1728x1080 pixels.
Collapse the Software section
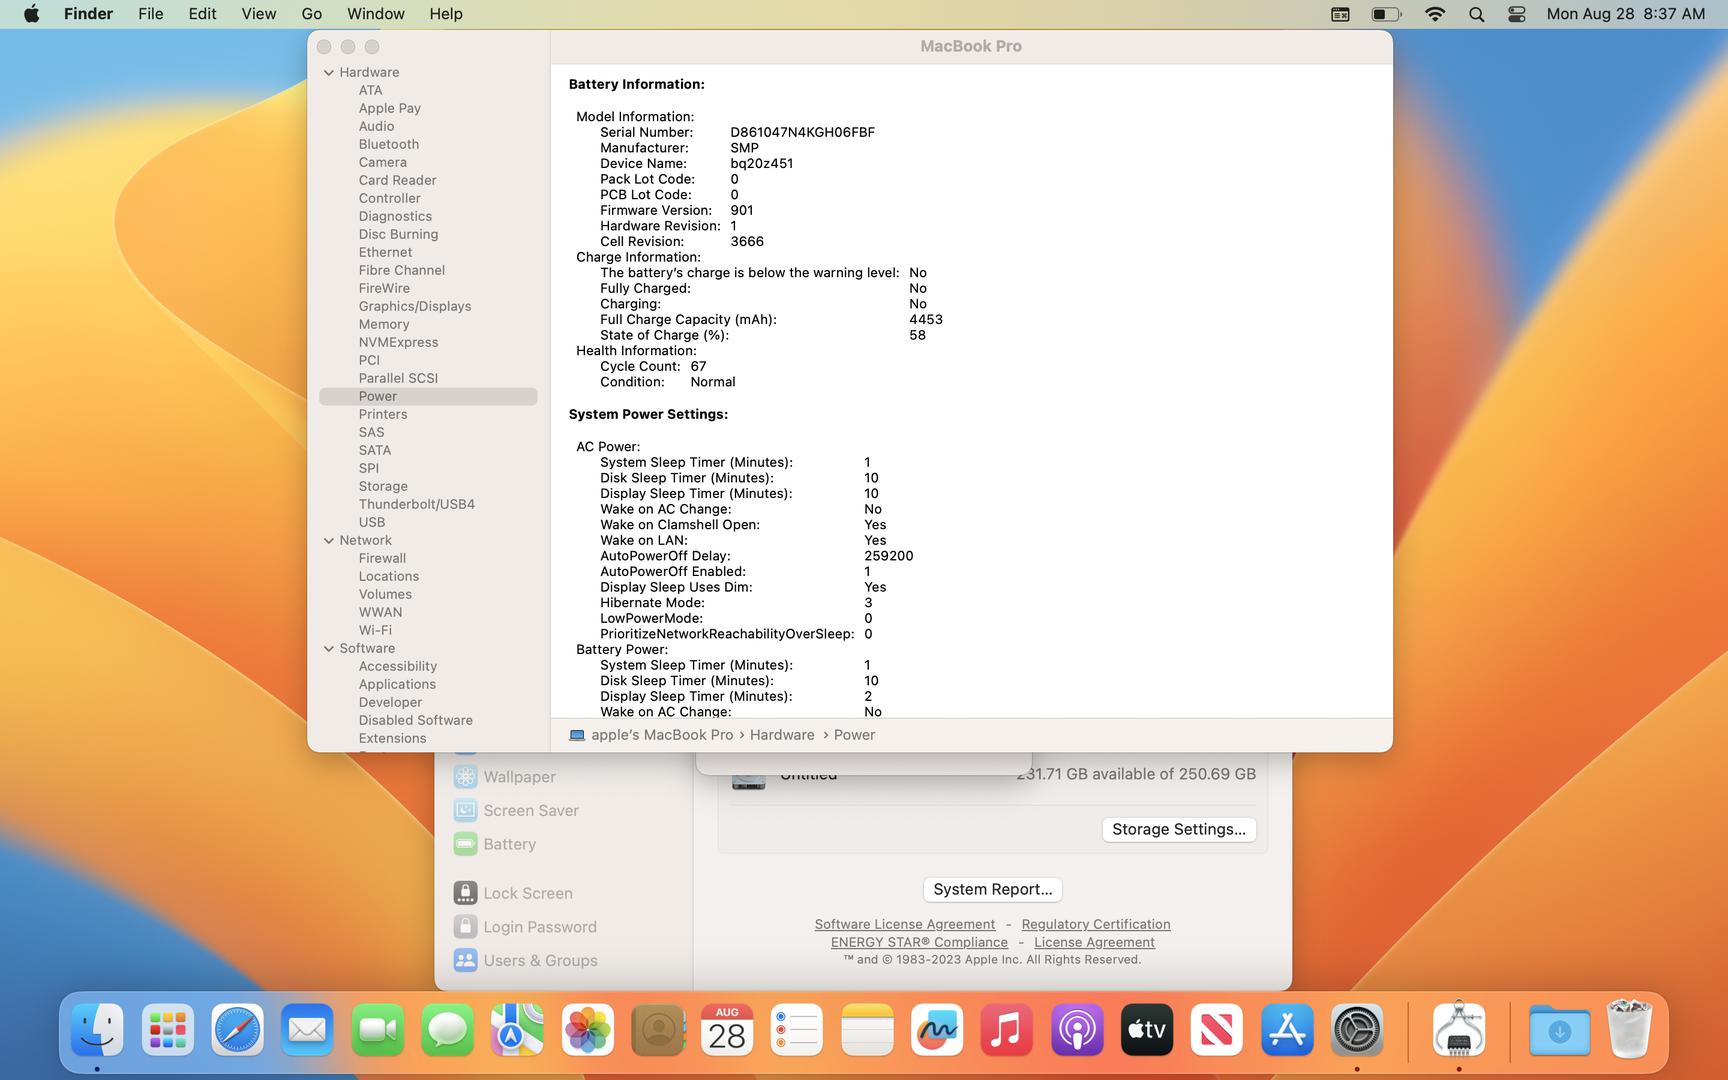pyautogui.click(x=328, y=648)
